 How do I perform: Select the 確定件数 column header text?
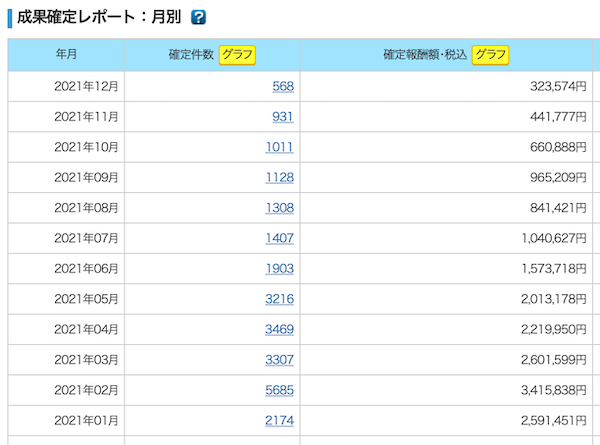tap(191, 55)
